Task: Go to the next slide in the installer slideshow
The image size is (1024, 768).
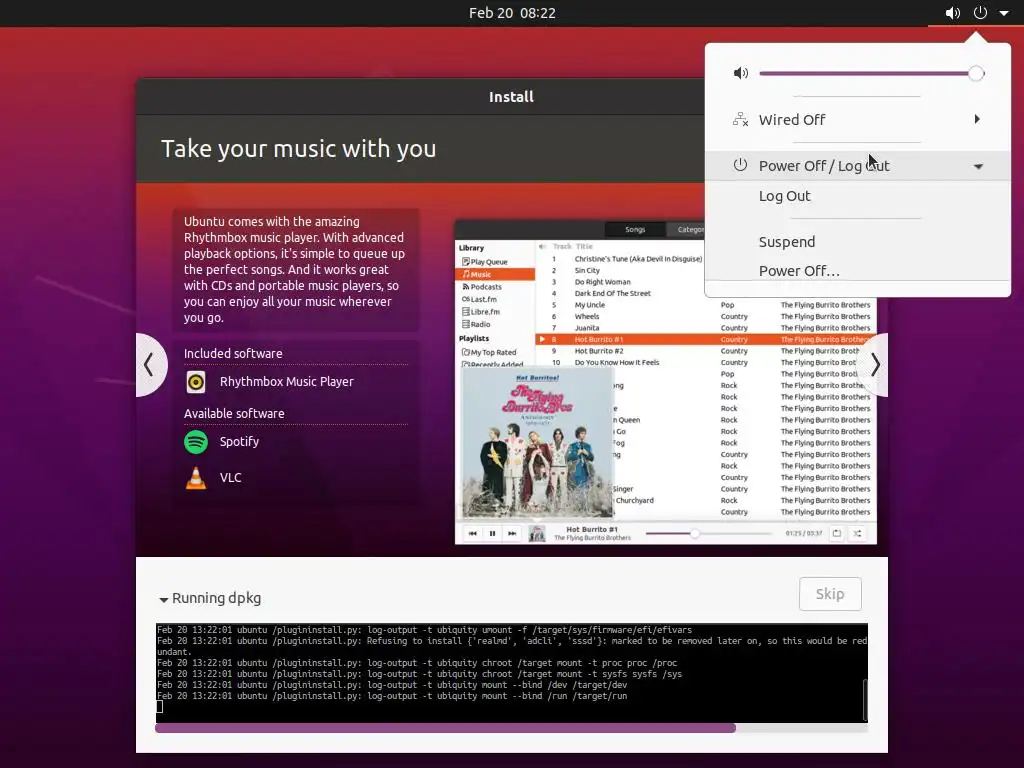Action: (875, 365)
